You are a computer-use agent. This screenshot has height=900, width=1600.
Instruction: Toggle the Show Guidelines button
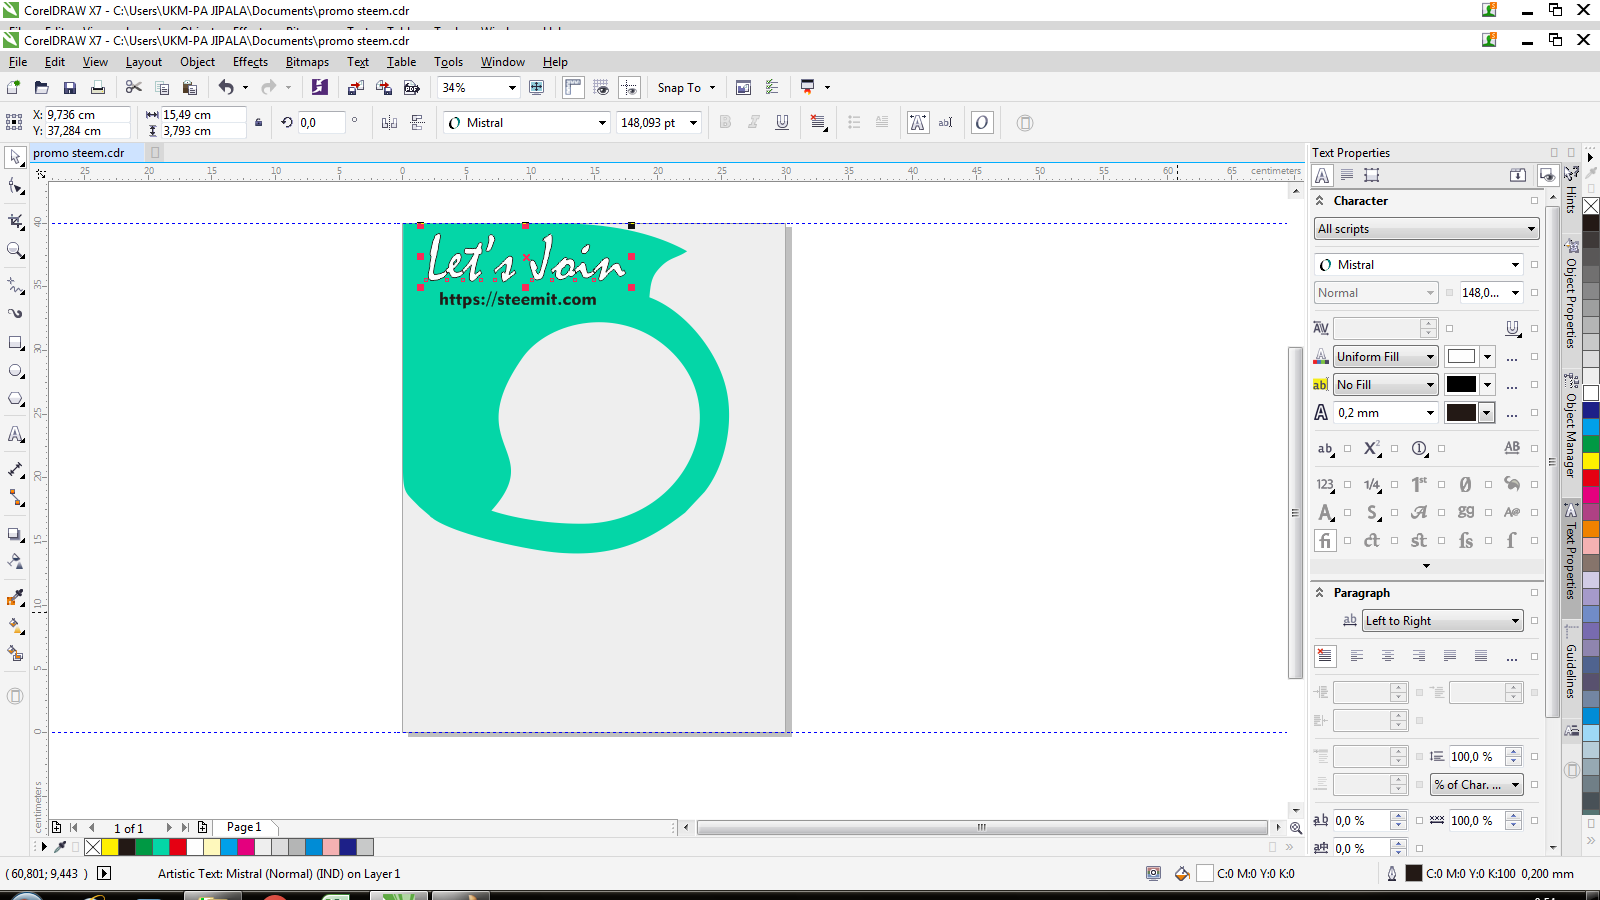[x=629, y=88]
